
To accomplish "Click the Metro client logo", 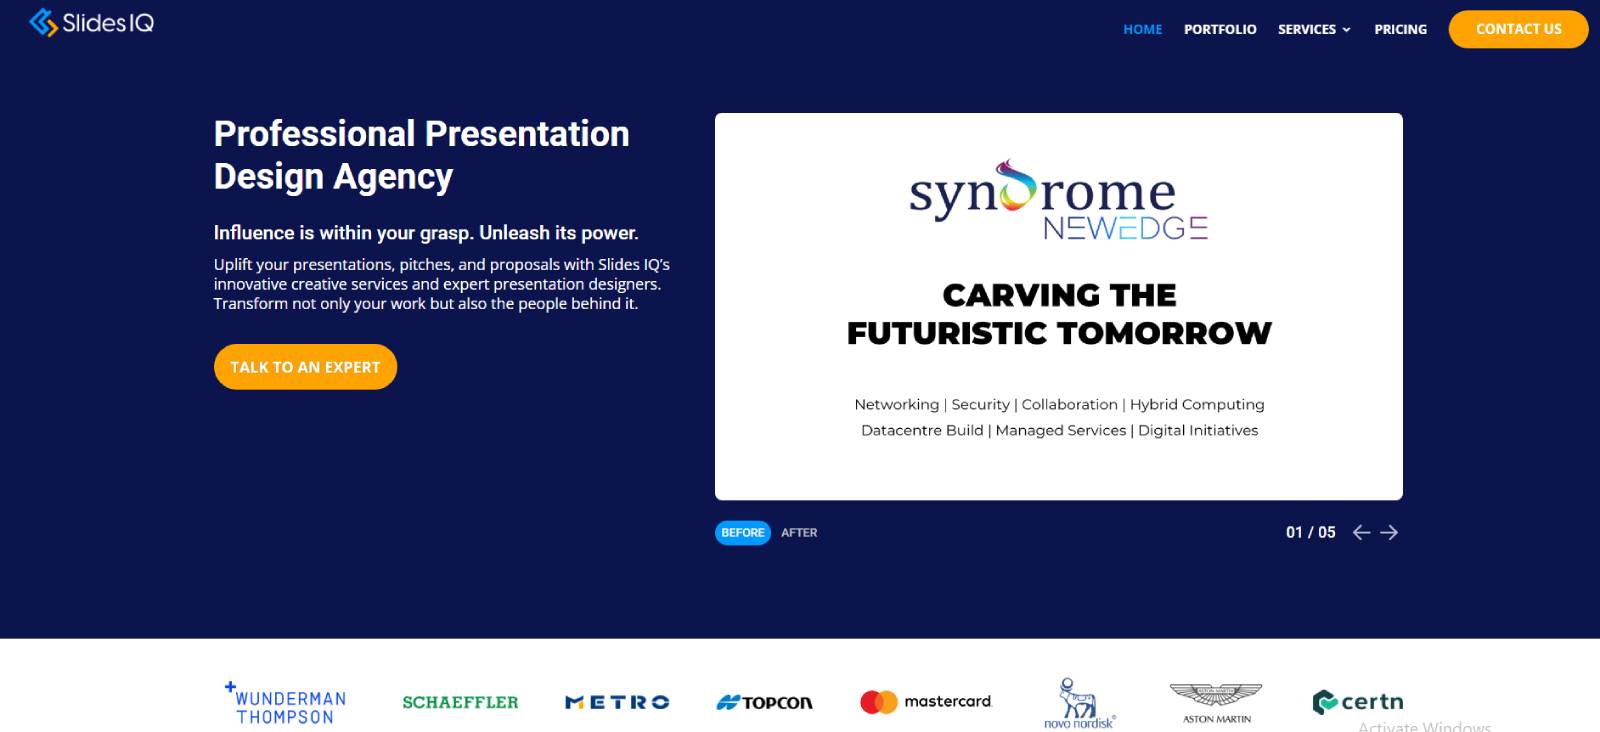I will point(617,702).
